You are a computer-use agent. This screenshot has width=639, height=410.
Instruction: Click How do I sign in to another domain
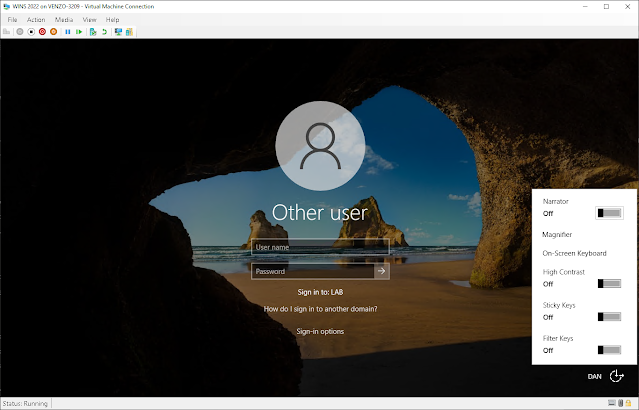click(320, 309)
